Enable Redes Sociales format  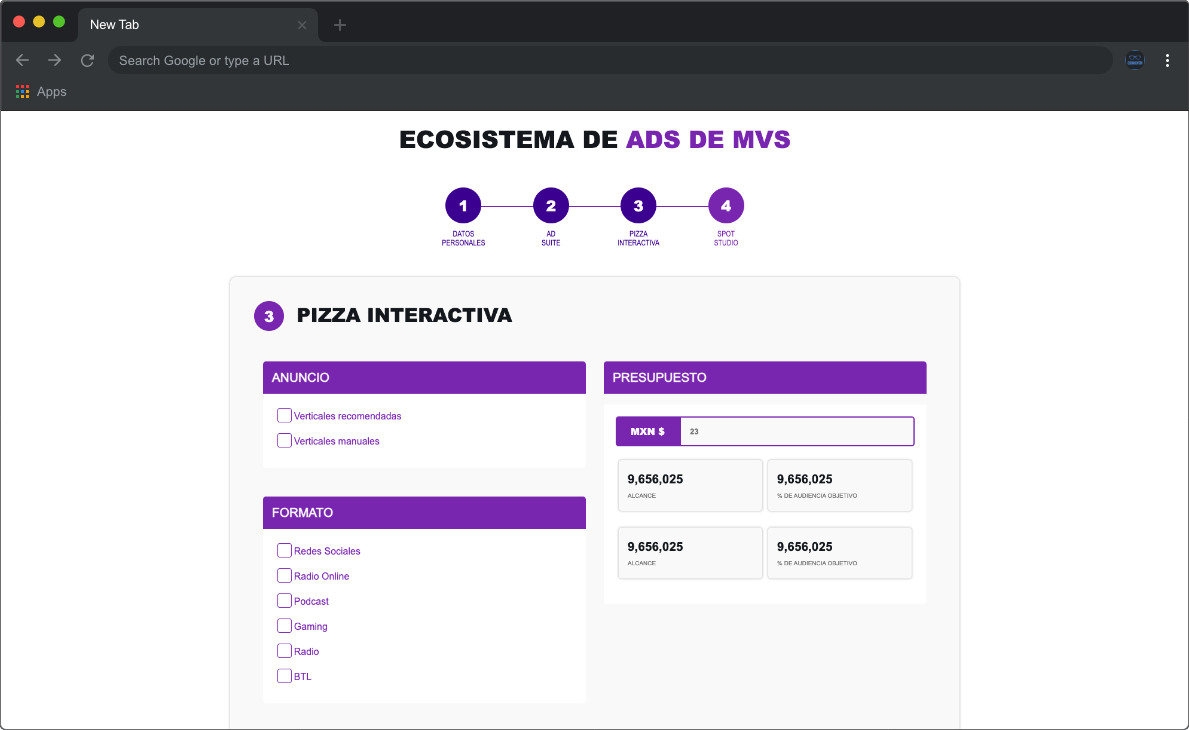coord(284,550)
